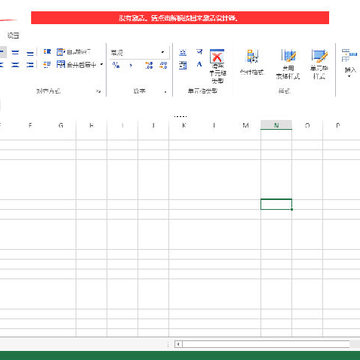
Task: Select column G header
Action: point(61,125)
